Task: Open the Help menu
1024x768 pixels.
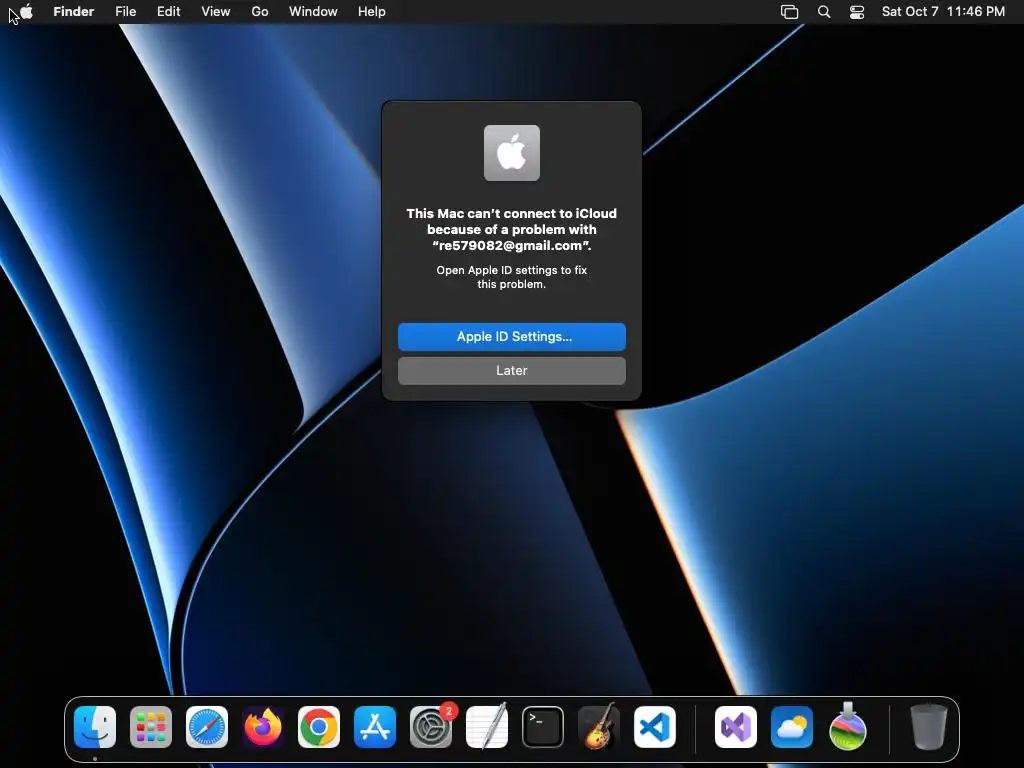Action: (x=372, y=12)
